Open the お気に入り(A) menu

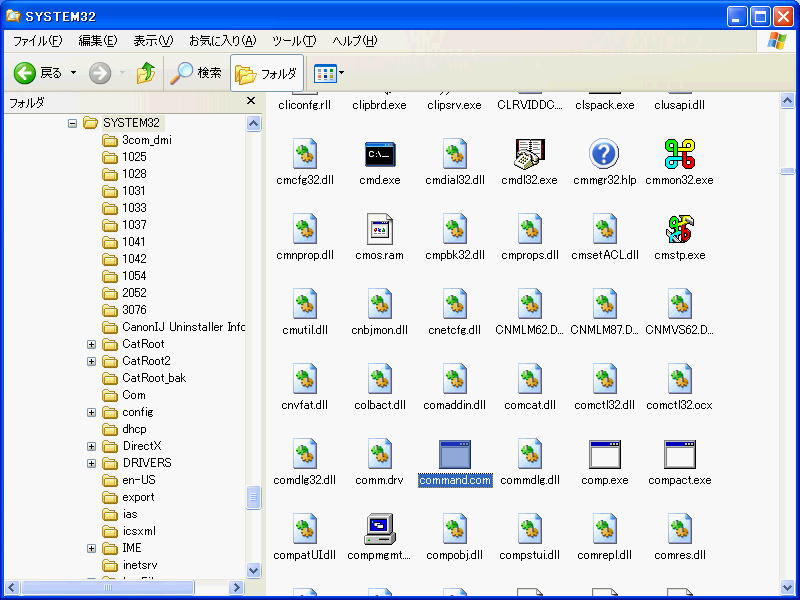click(x=222, y=41)
